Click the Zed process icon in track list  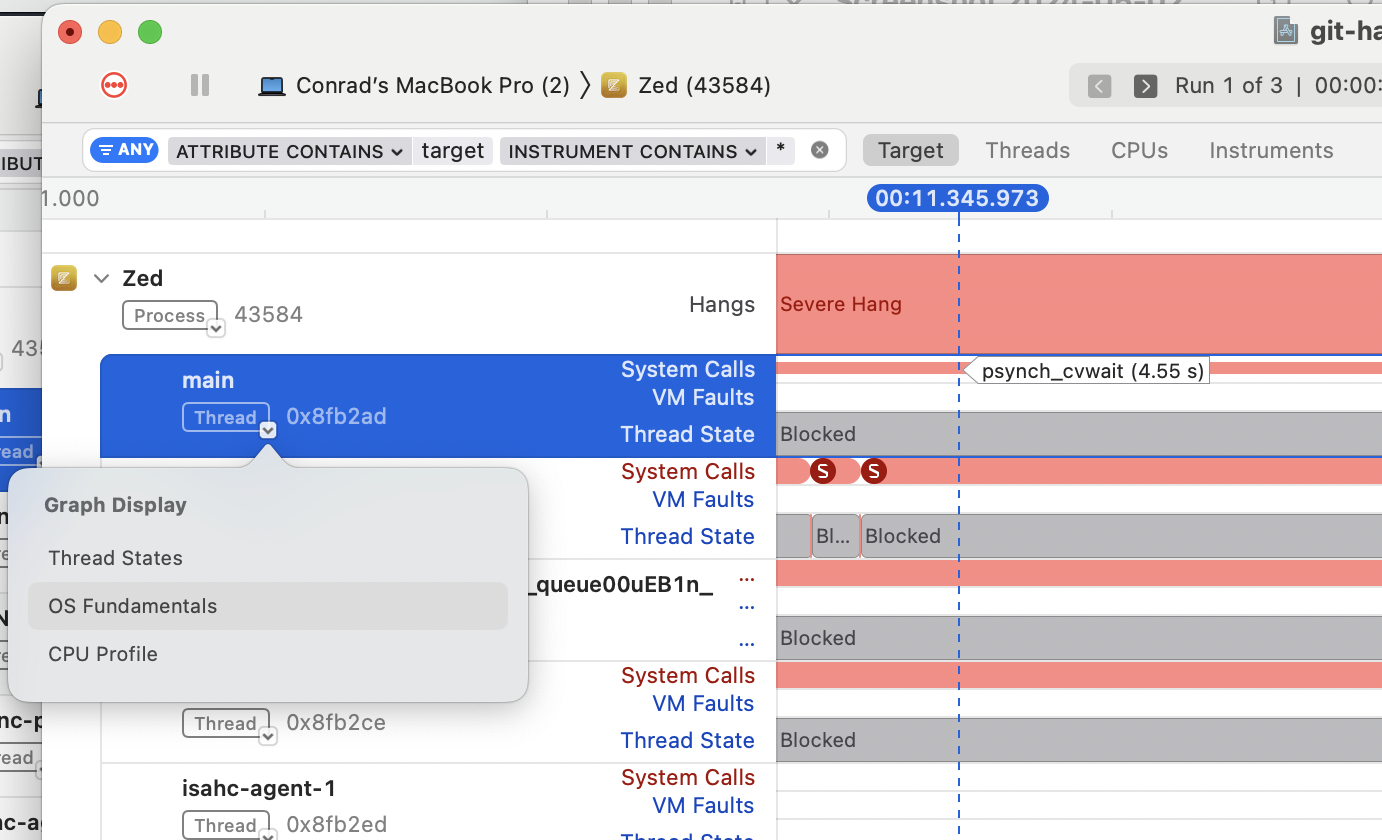(64, 278)
